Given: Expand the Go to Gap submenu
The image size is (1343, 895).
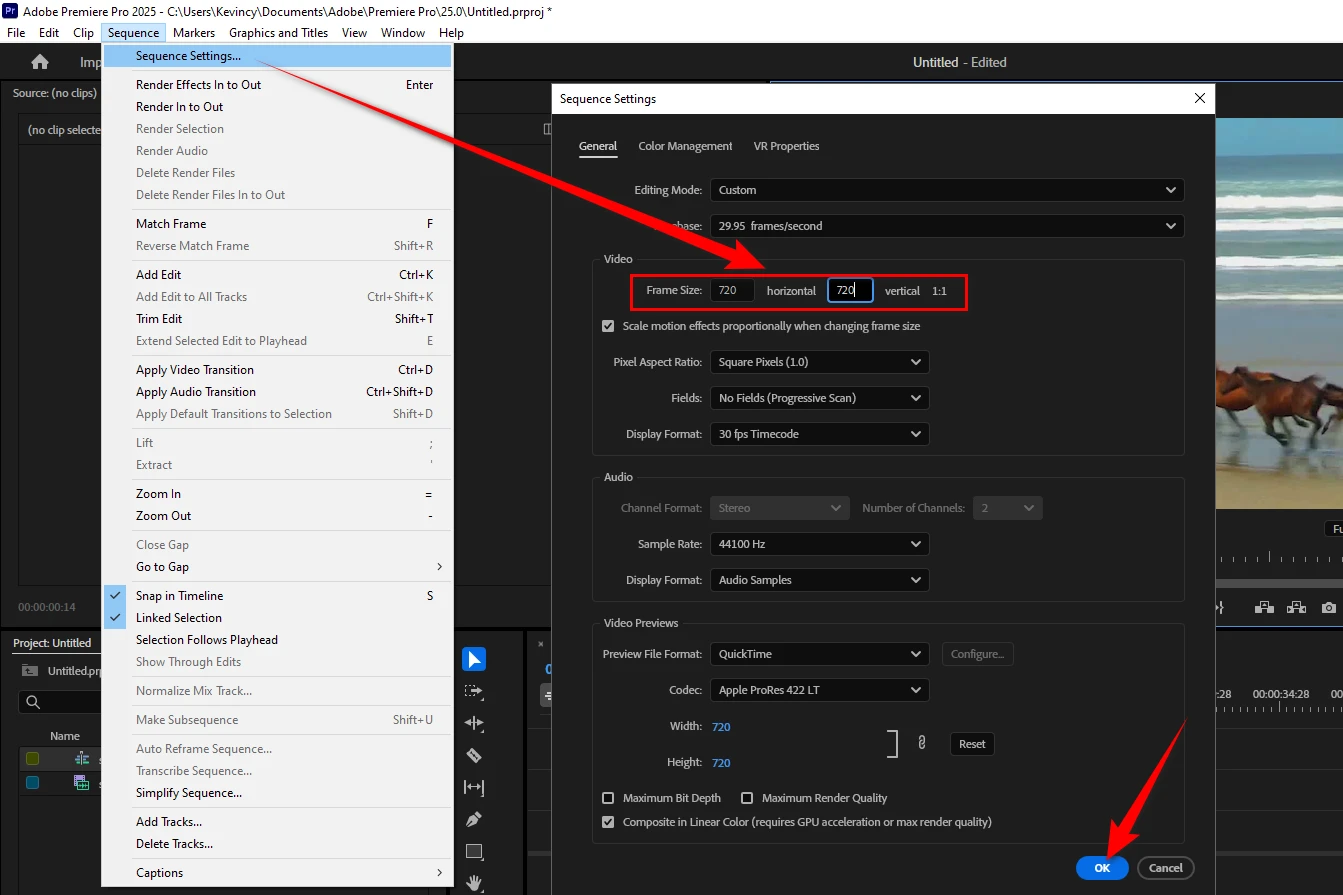Looking at the screenshot, I should 277,567.
